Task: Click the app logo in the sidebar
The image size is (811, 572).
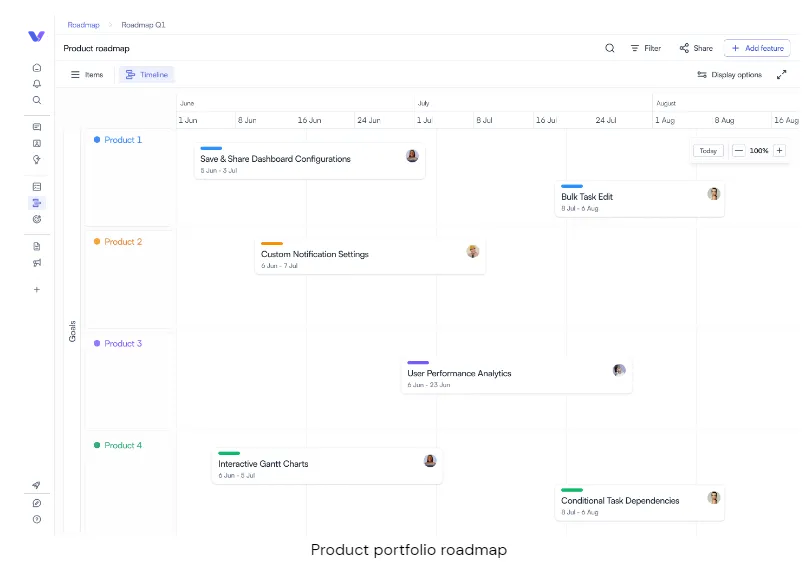Action: 36,36
